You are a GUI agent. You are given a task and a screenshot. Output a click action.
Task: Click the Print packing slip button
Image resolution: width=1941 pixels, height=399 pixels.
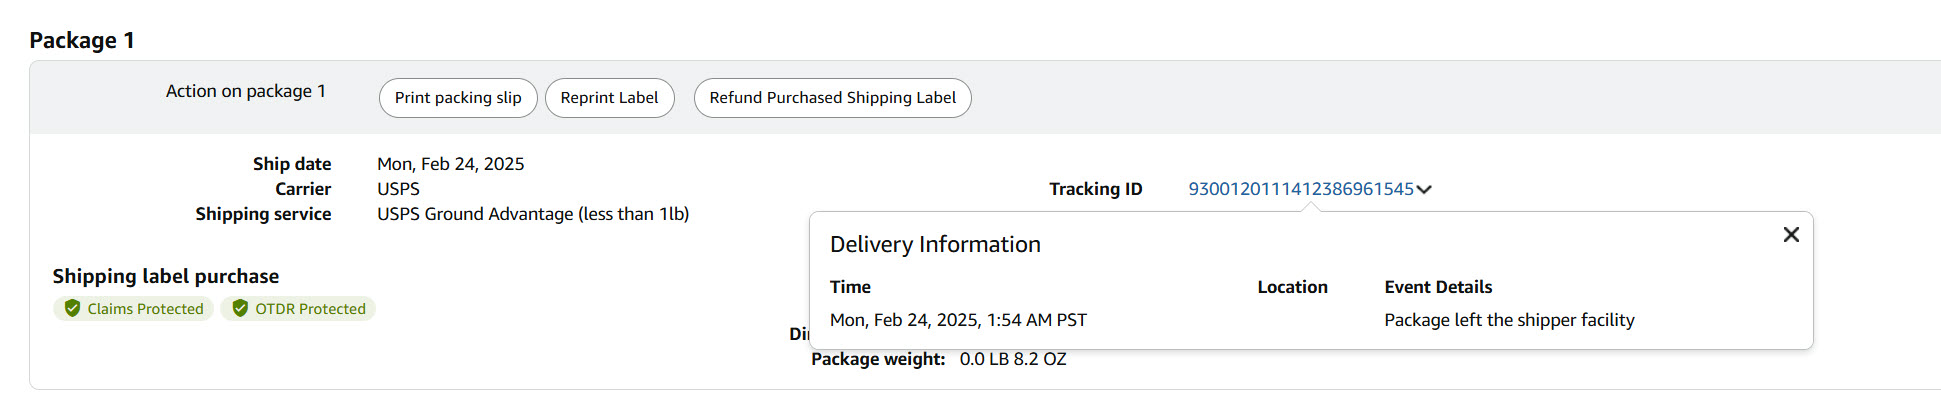point(458,98)
